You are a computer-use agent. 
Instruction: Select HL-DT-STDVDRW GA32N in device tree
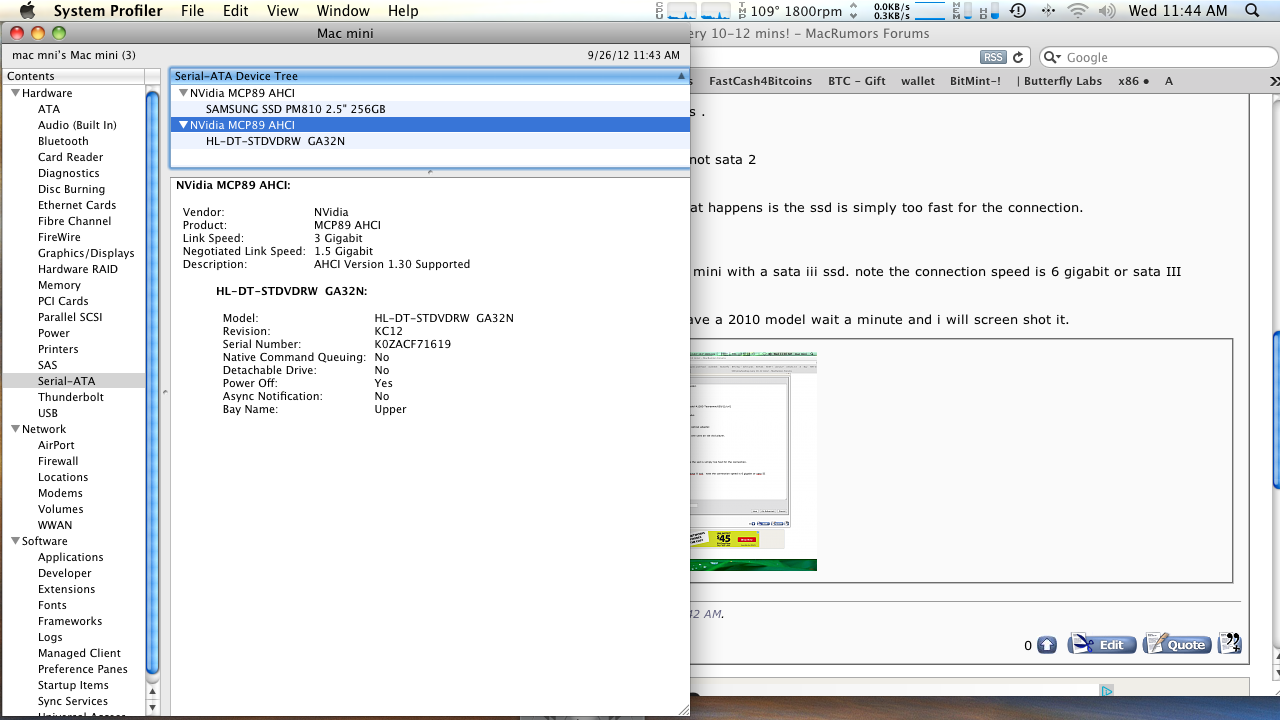[430, 141]
